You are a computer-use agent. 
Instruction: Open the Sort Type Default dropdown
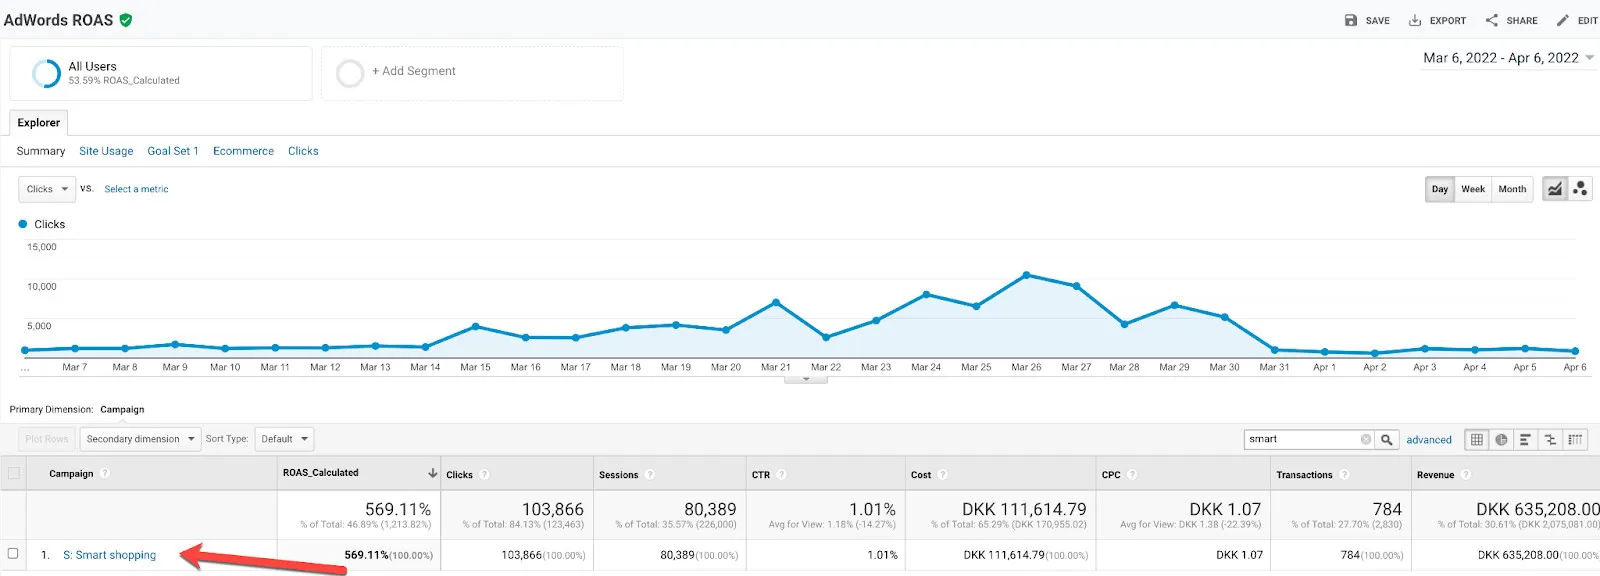click(284, 439)
